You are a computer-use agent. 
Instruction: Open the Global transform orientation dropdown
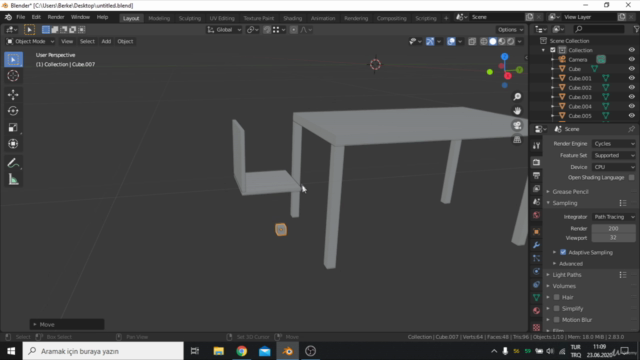pos(224,30)
